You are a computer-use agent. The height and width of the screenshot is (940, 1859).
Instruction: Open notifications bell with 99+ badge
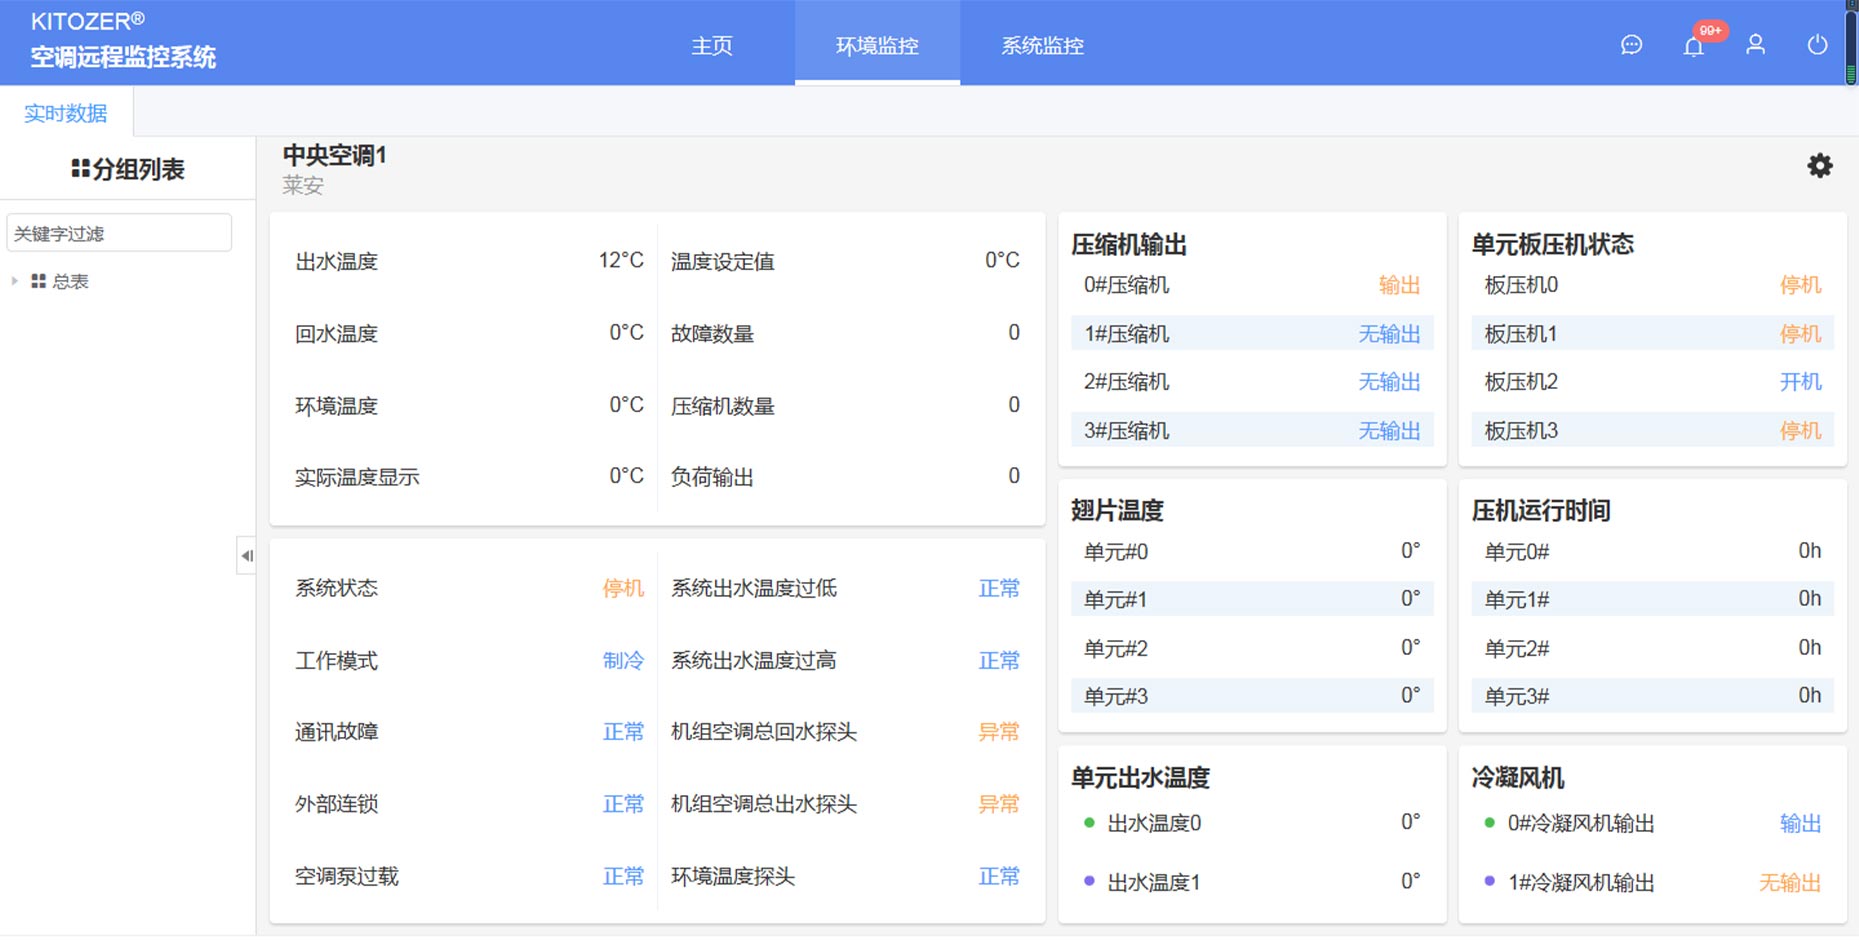[x=1694, y=46]
